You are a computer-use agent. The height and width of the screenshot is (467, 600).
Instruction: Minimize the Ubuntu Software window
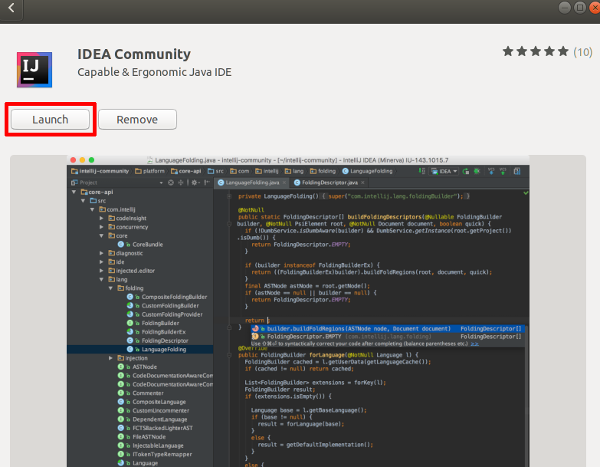(564, 7)
